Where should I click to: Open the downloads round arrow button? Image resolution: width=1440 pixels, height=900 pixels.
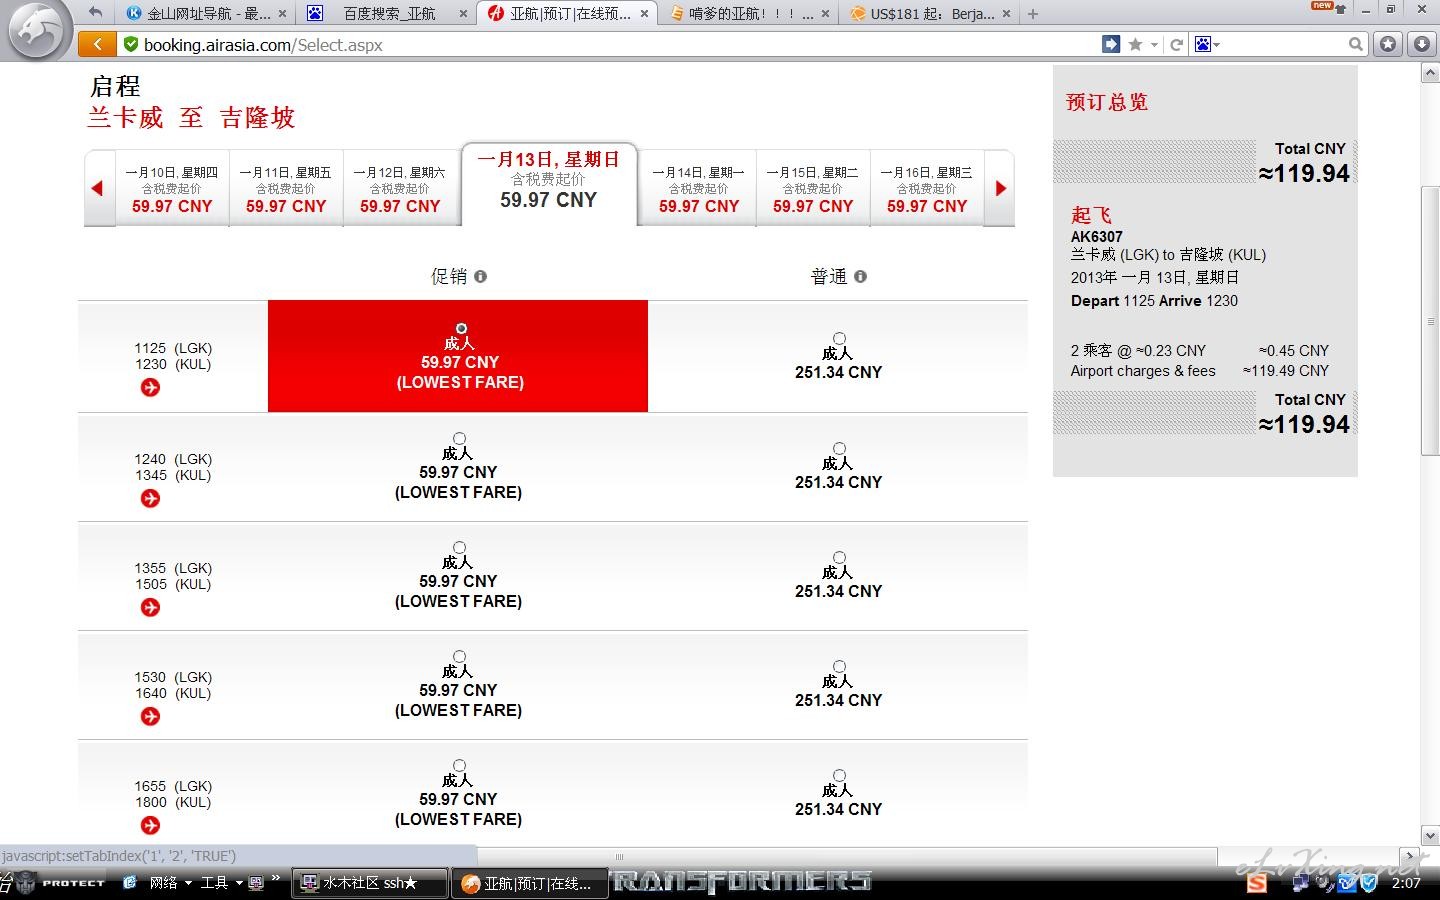(1422, 44)
